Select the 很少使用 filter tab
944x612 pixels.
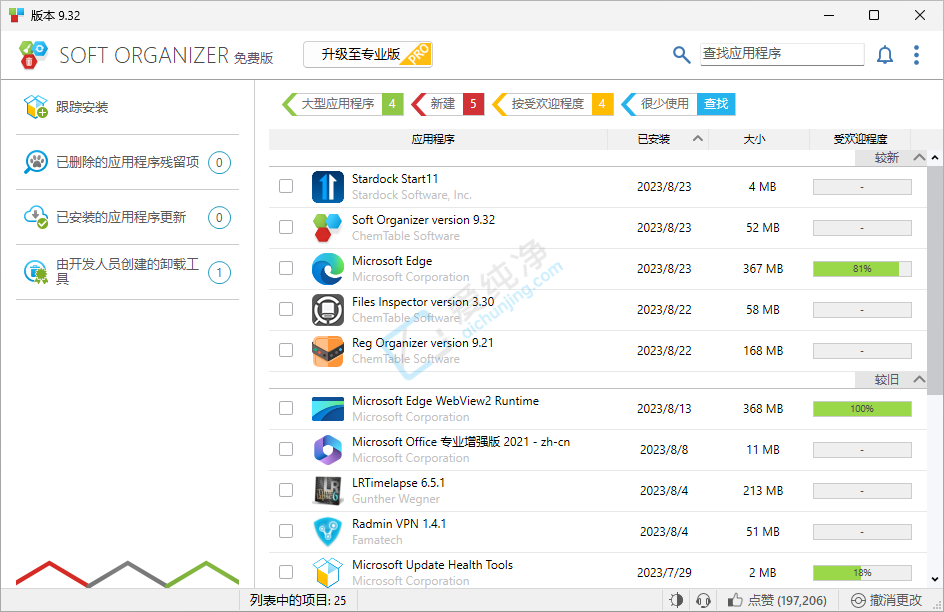tap(659, 104)
